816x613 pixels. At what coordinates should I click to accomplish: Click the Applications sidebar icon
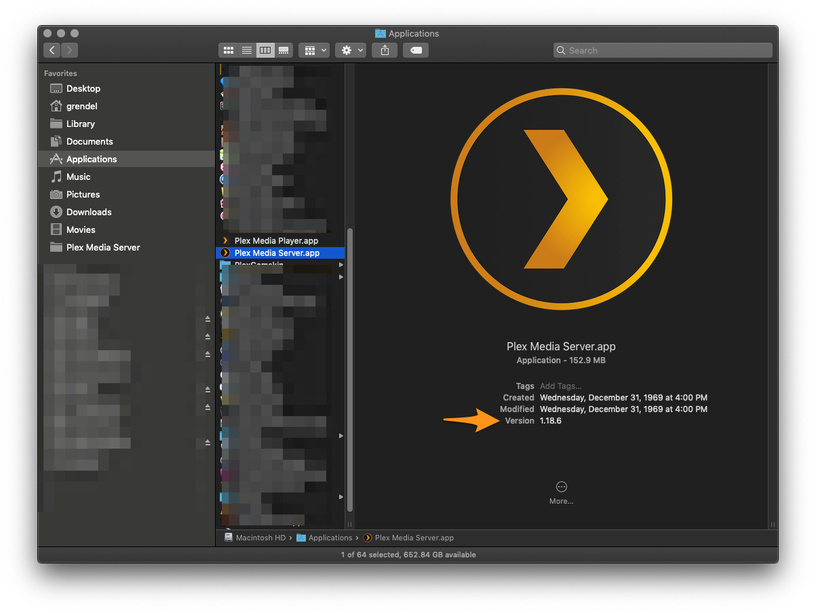pos(56,159)
